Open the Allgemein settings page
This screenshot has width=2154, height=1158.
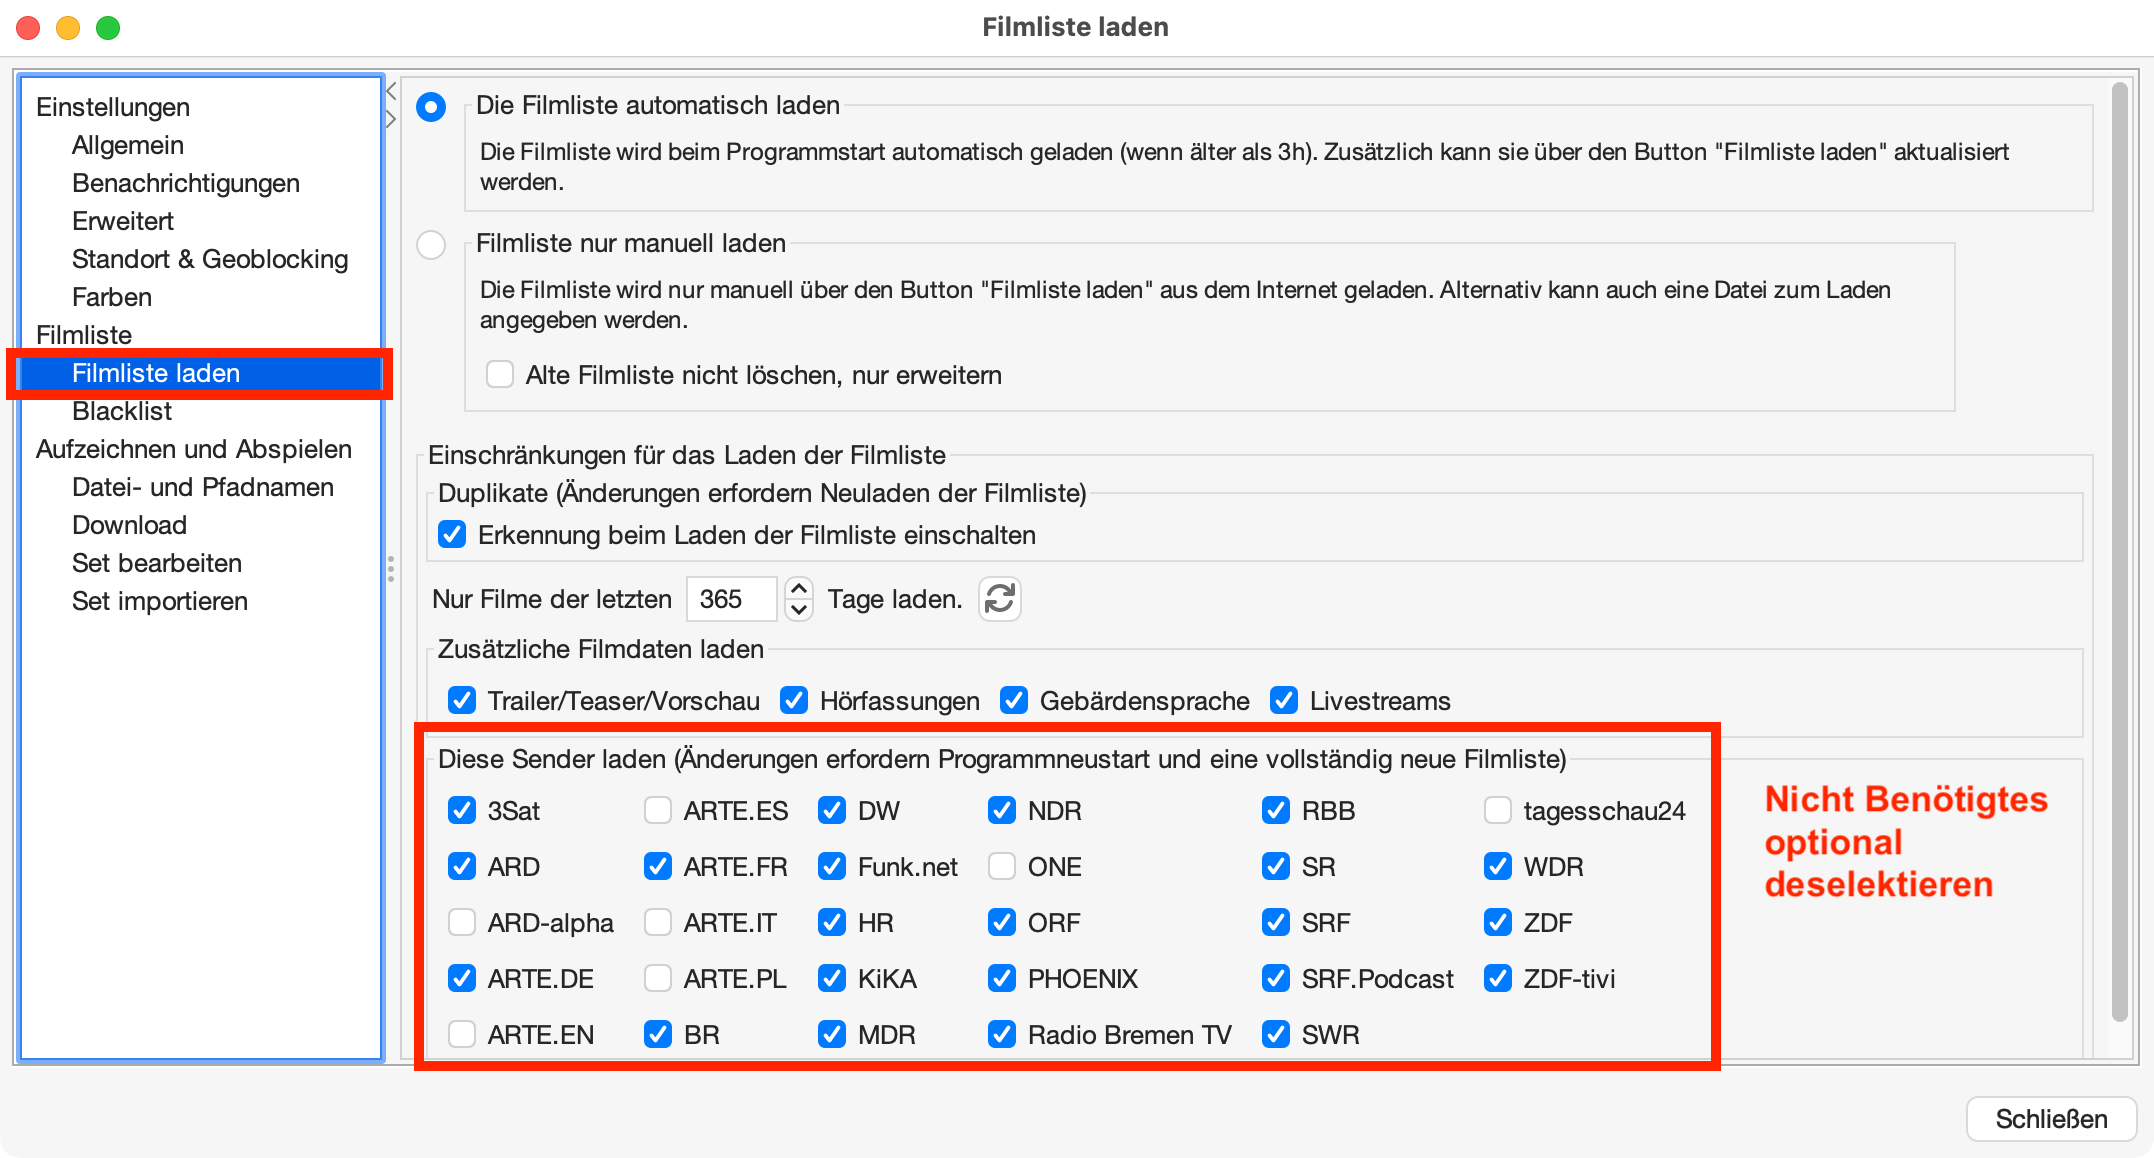[128, 145]
